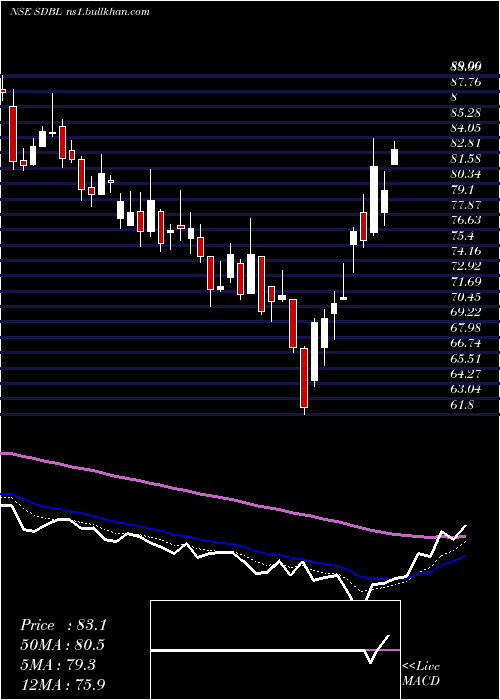Click the 12MA : 75.9 readout

tap(62, 684)
